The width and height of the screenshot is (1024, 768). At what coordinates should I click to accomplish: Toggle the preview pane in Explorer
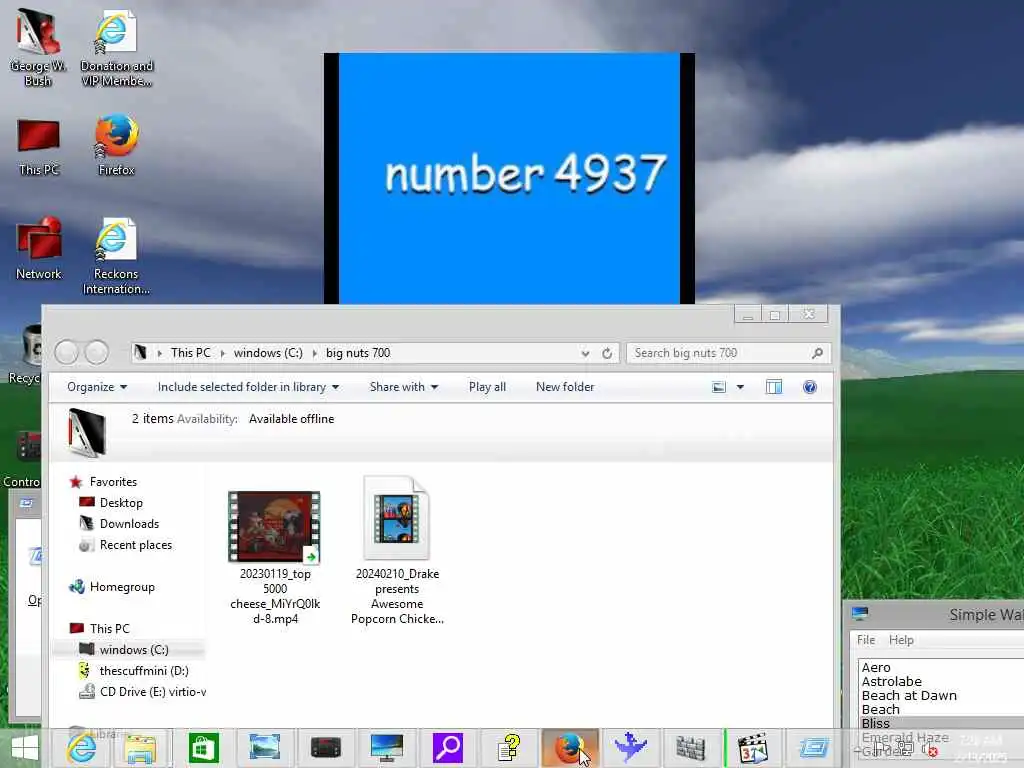tap(774, 387)
